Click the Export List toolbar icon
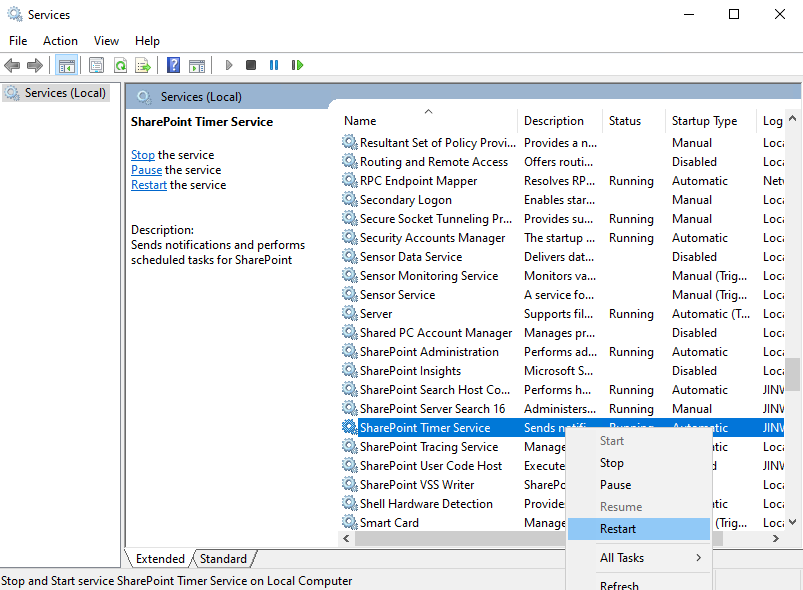Image resolution: width=803 pixels, height=590 pixels. tap(143, 65)
